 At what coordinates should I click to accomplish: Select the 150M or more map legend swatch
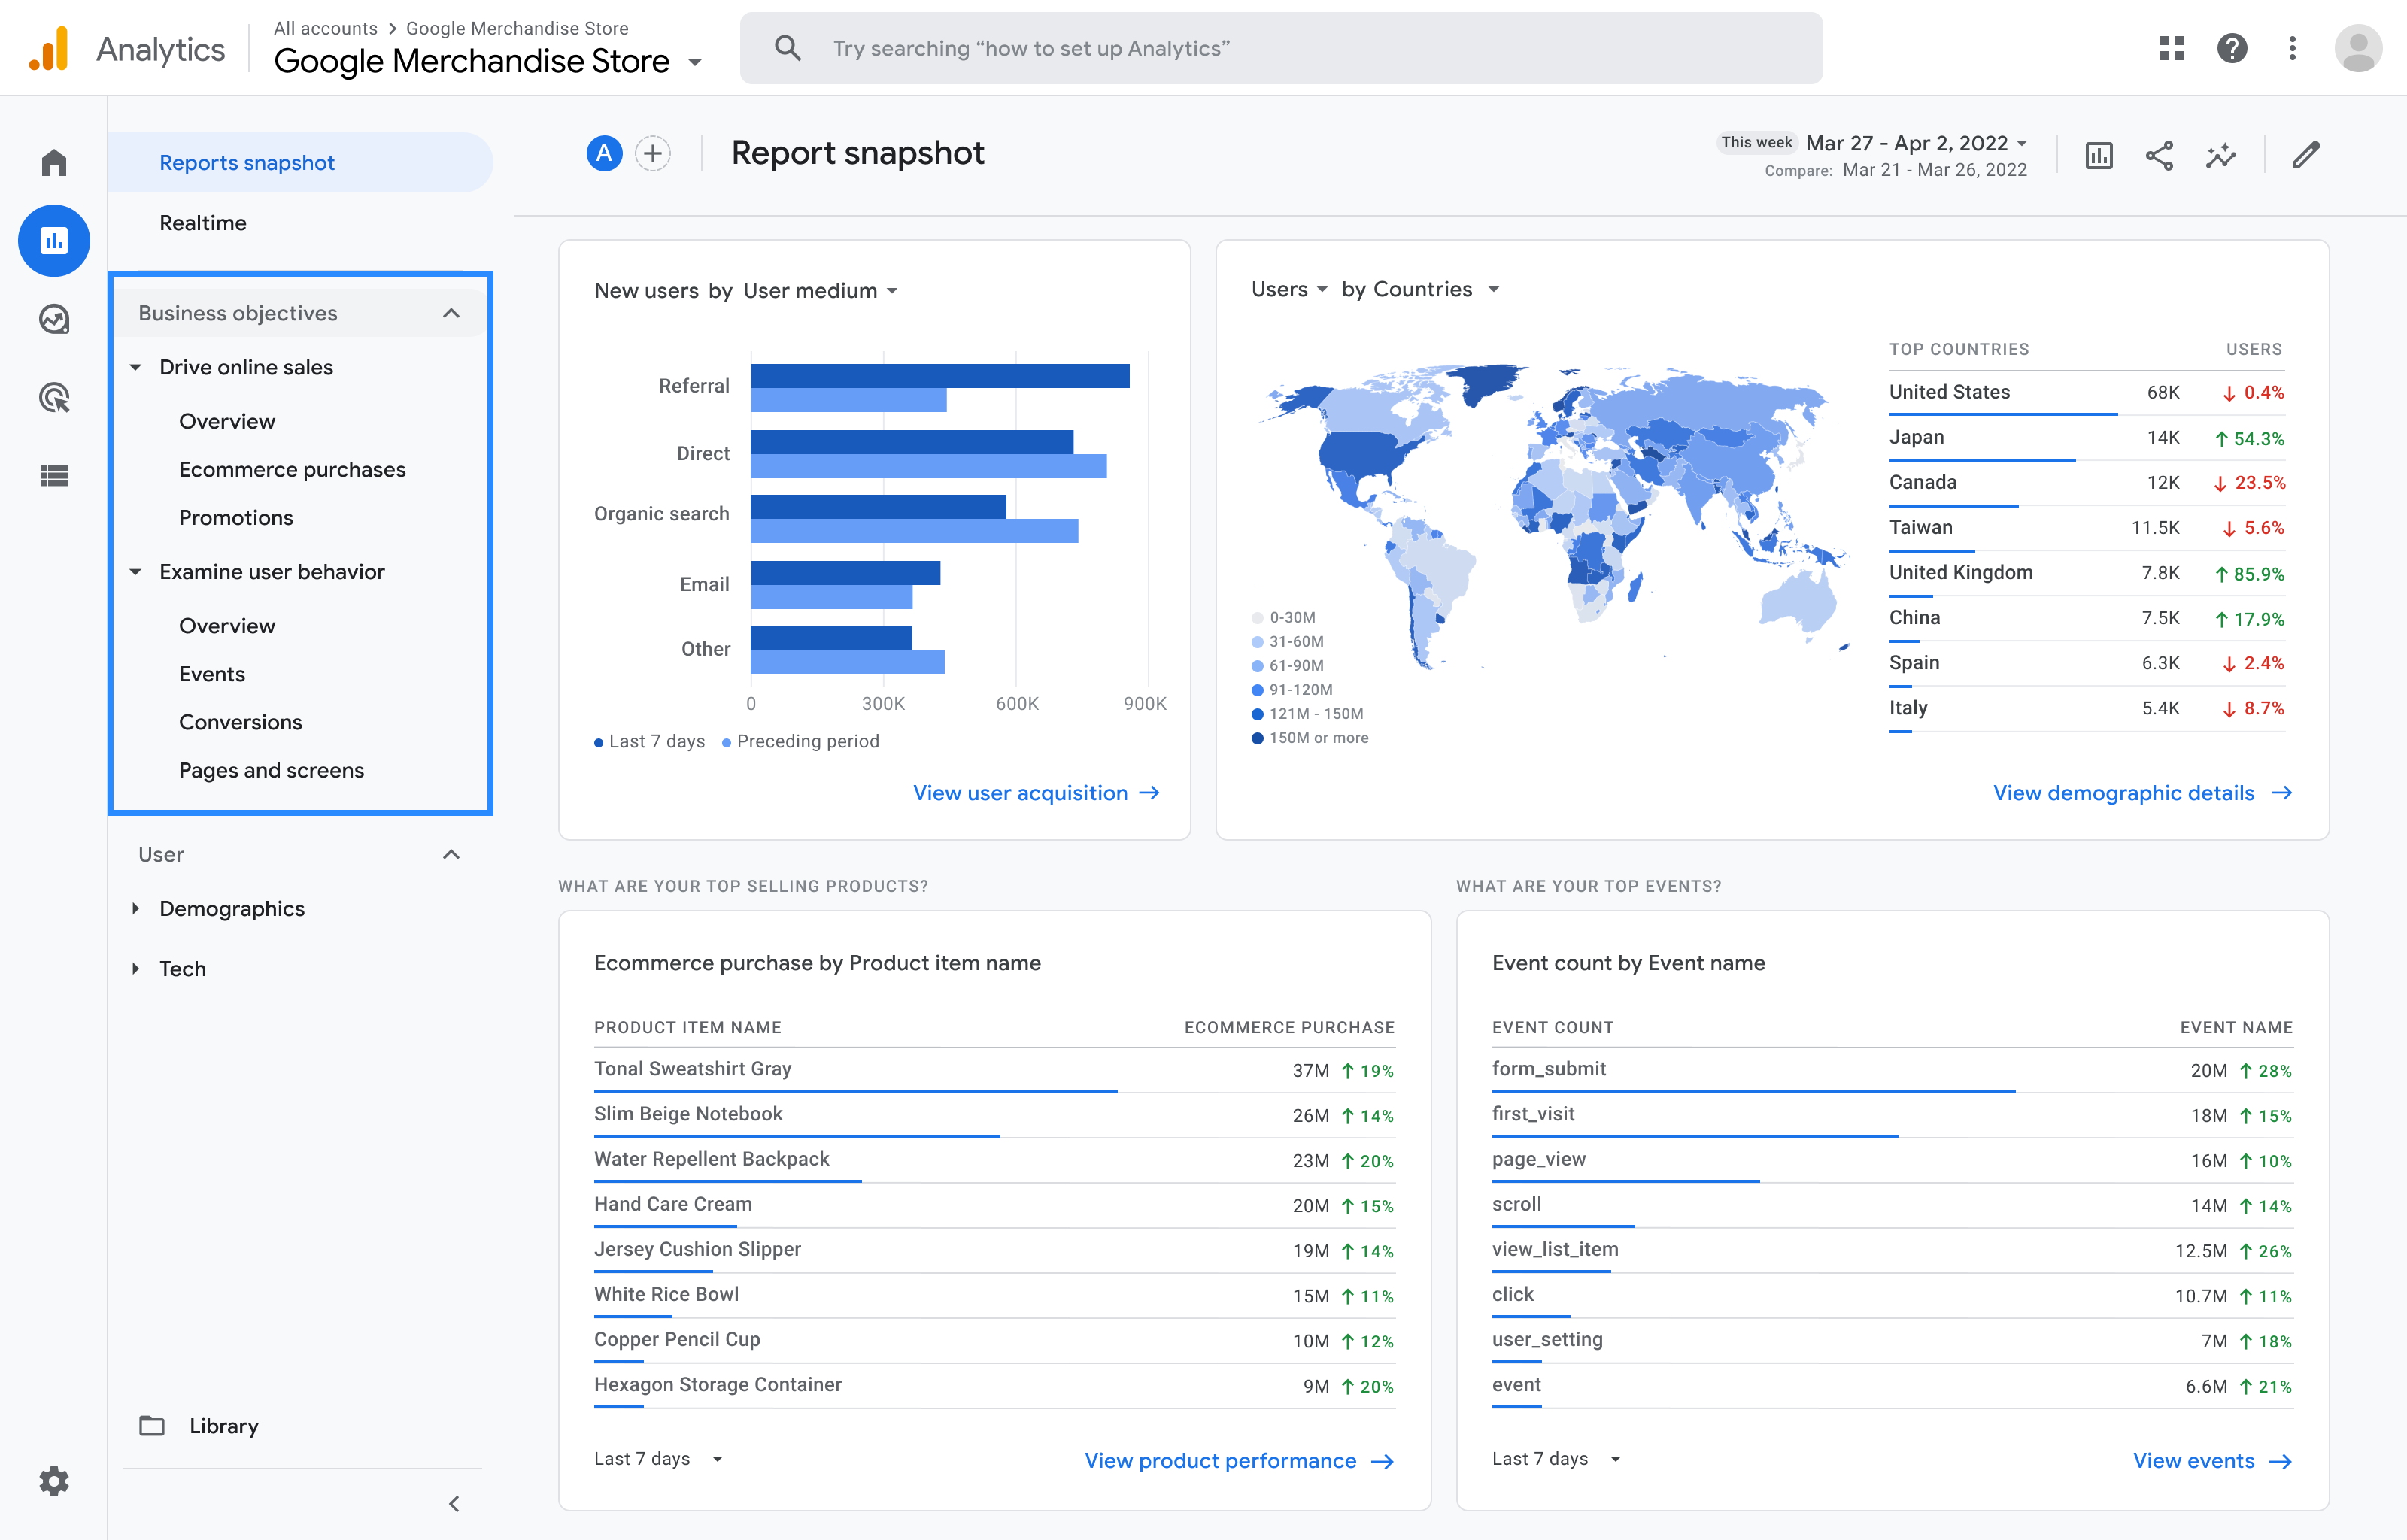(x=1256, y=738)
